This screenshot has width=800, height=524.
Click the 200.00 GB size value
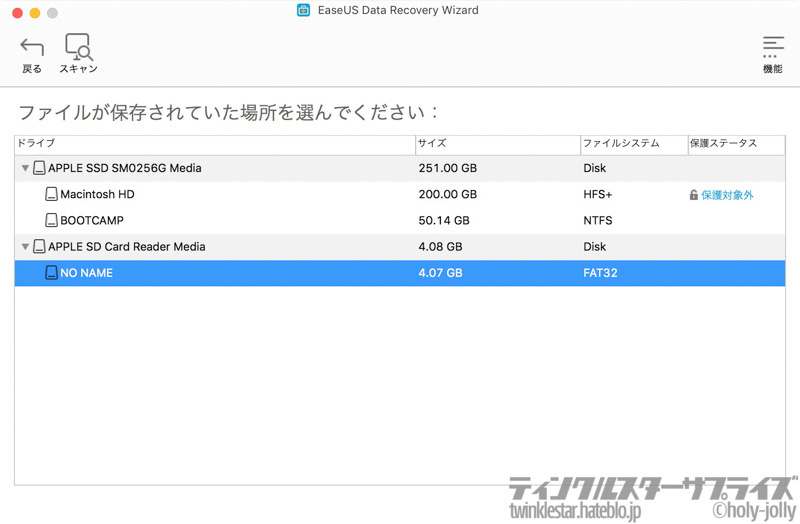coord(447,194)
